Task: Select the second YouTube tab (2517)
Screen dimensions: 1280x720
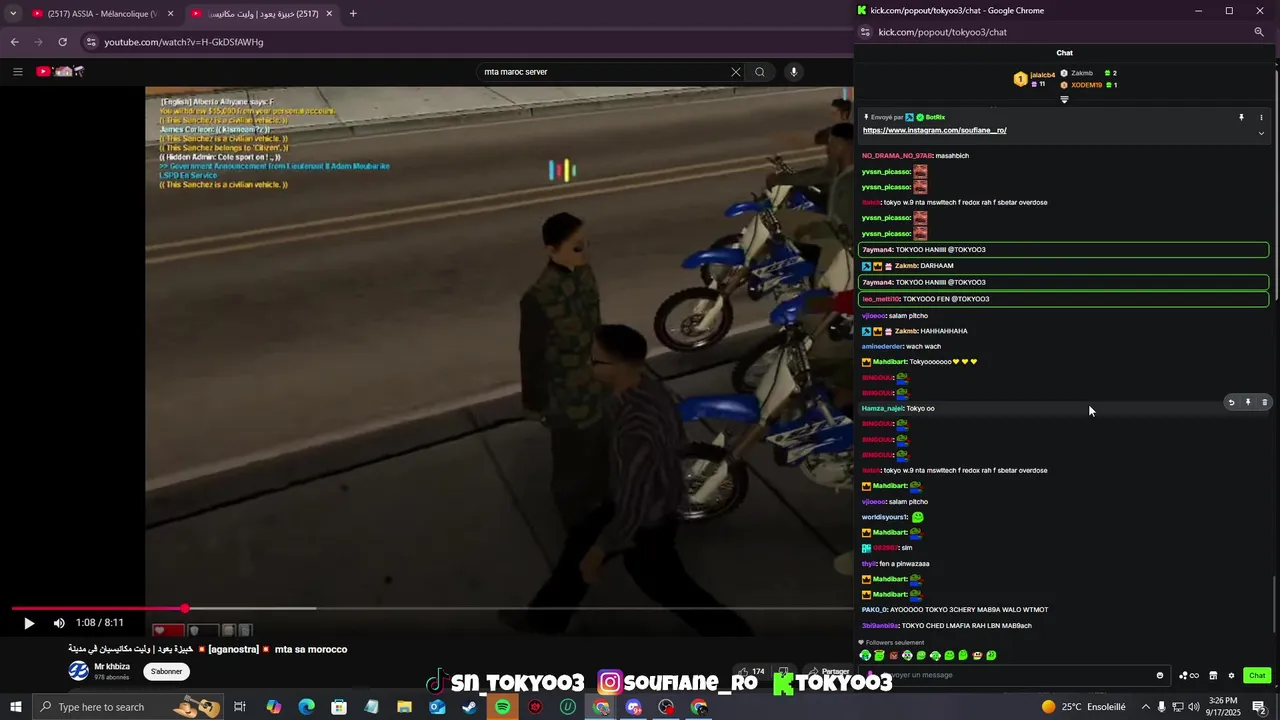Action: (262, 14)
